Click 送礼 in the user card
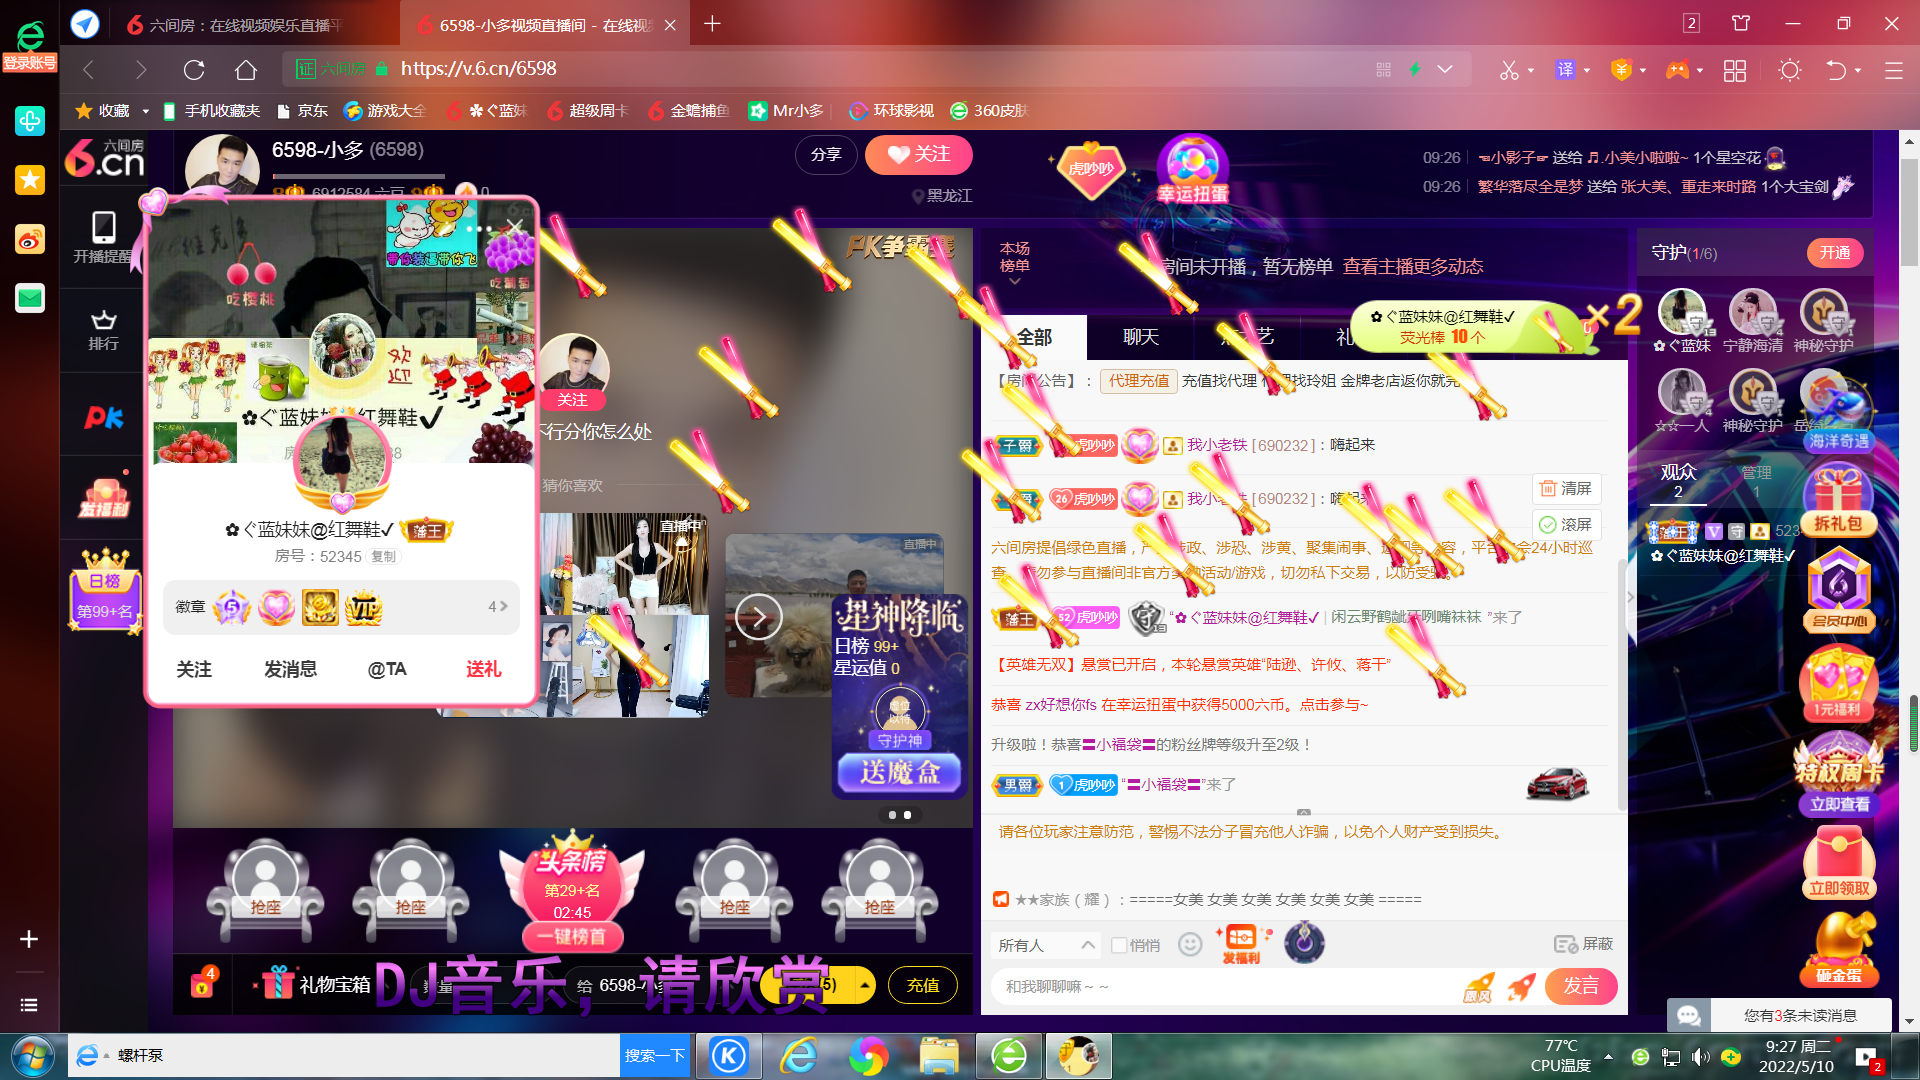The image size is (1920, 1080). pos(484,669)
